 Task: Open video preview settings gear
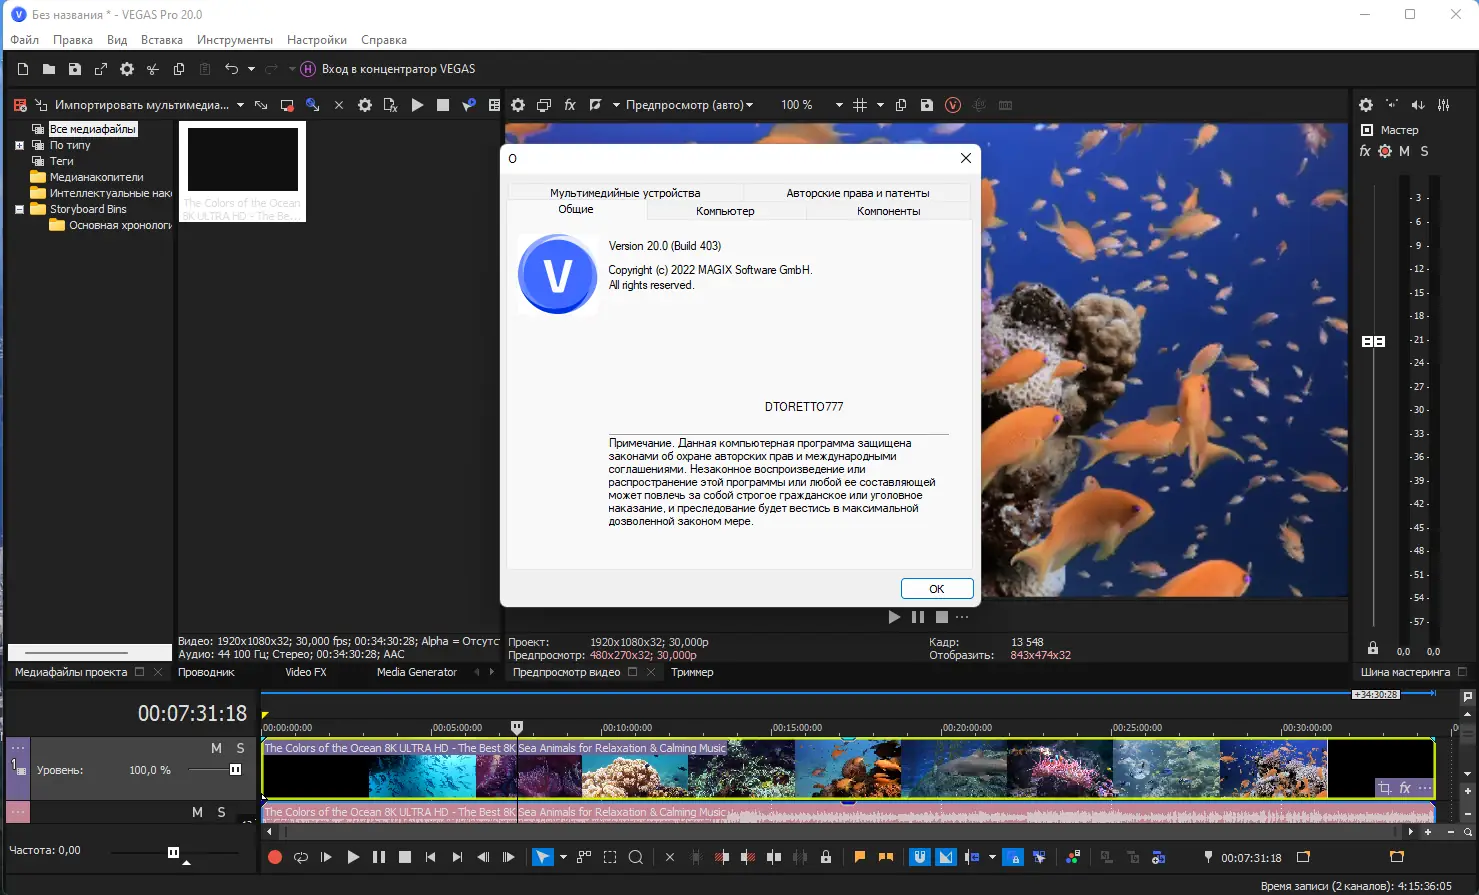pyautogui.click(x=518, y=105)
